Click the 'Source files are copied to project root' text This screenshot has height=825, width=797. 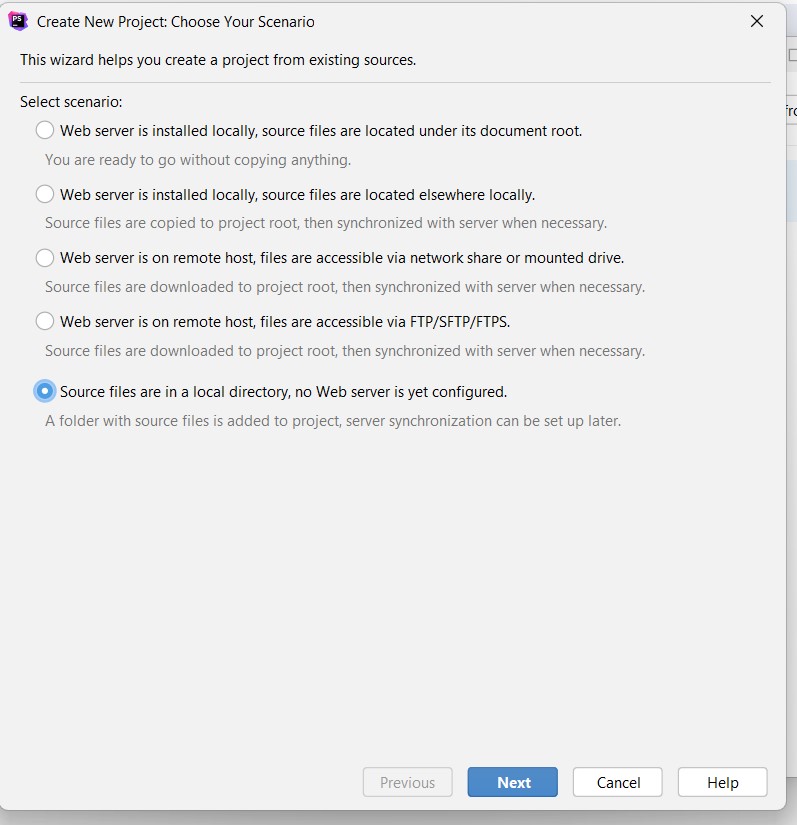[325, 223]
